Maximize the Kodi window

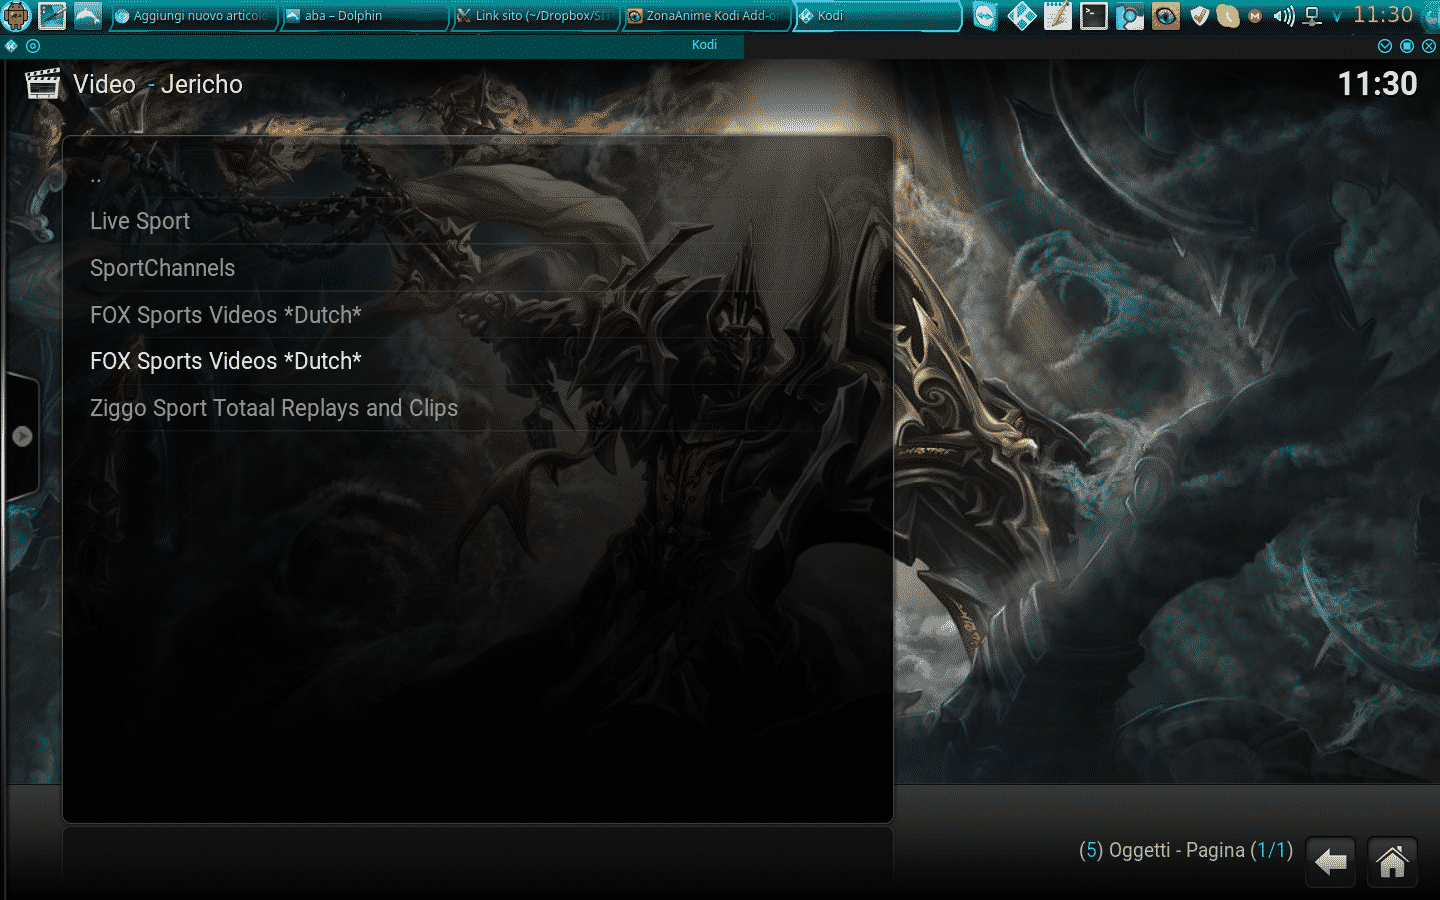click(x=1407, y=46)
